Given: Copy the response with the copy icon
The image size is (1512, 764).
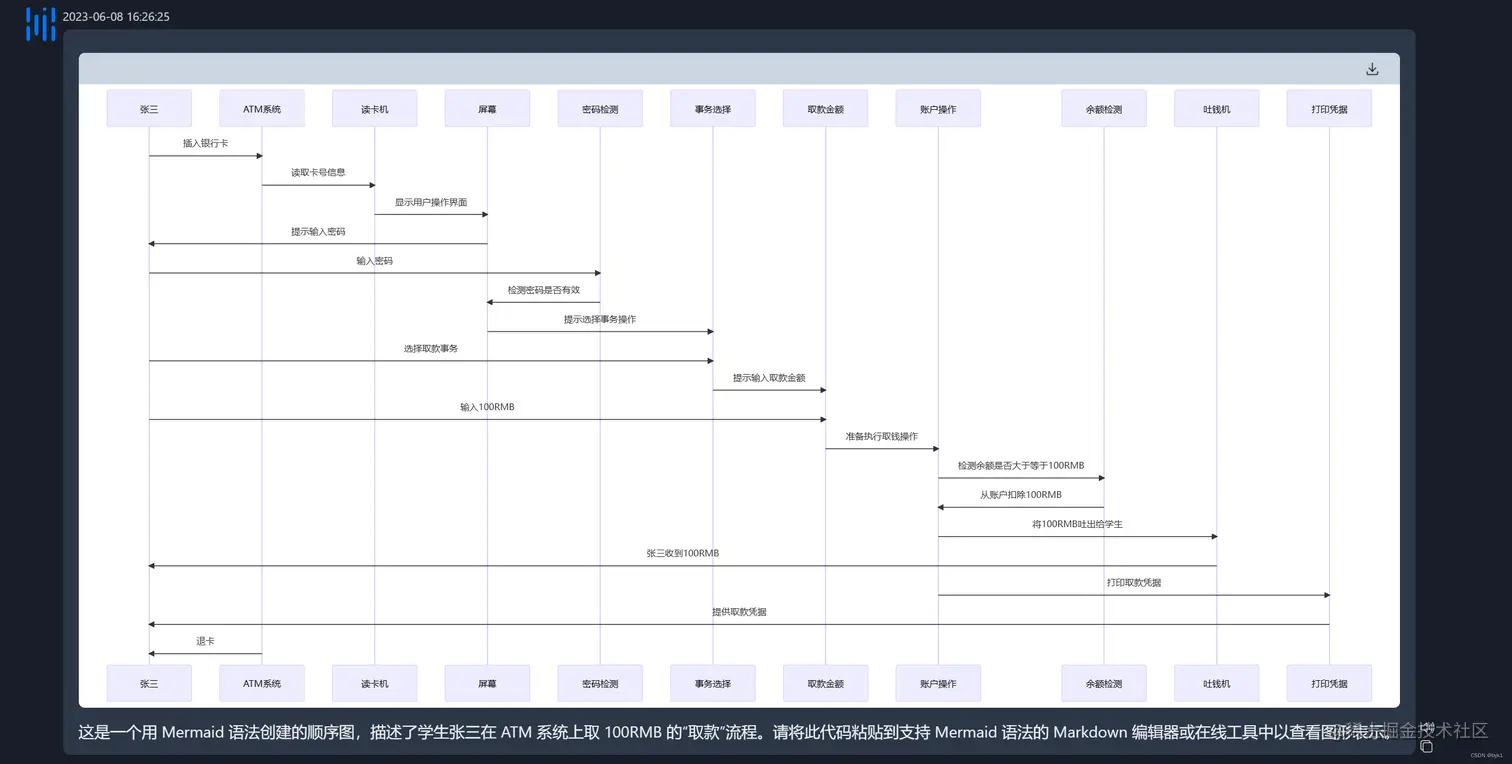Looking at the screenshot, I should [1426, 746].
